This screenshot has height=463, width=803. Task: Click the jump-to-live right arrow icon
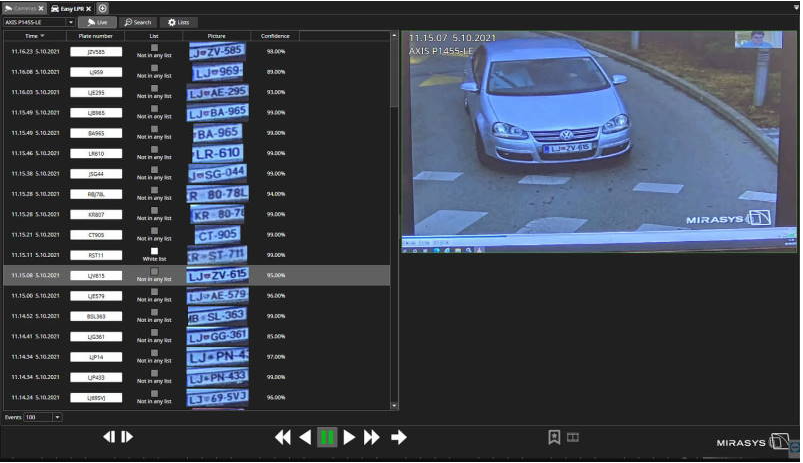click(x=399, y=437)
